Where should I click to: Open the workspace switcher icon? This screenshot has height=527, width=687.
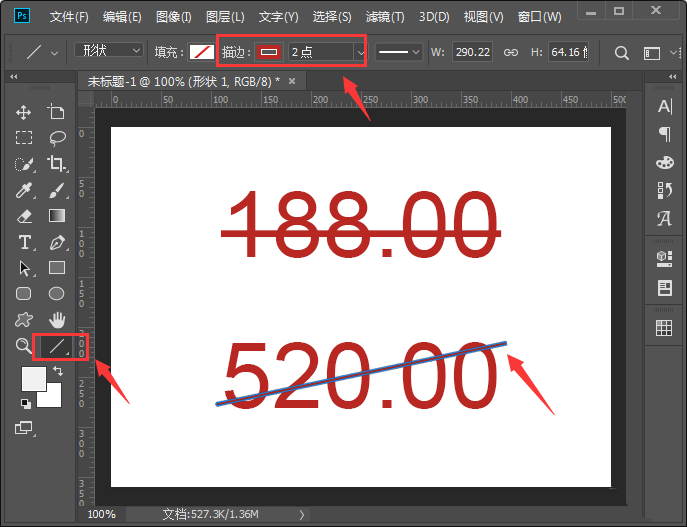652,53
